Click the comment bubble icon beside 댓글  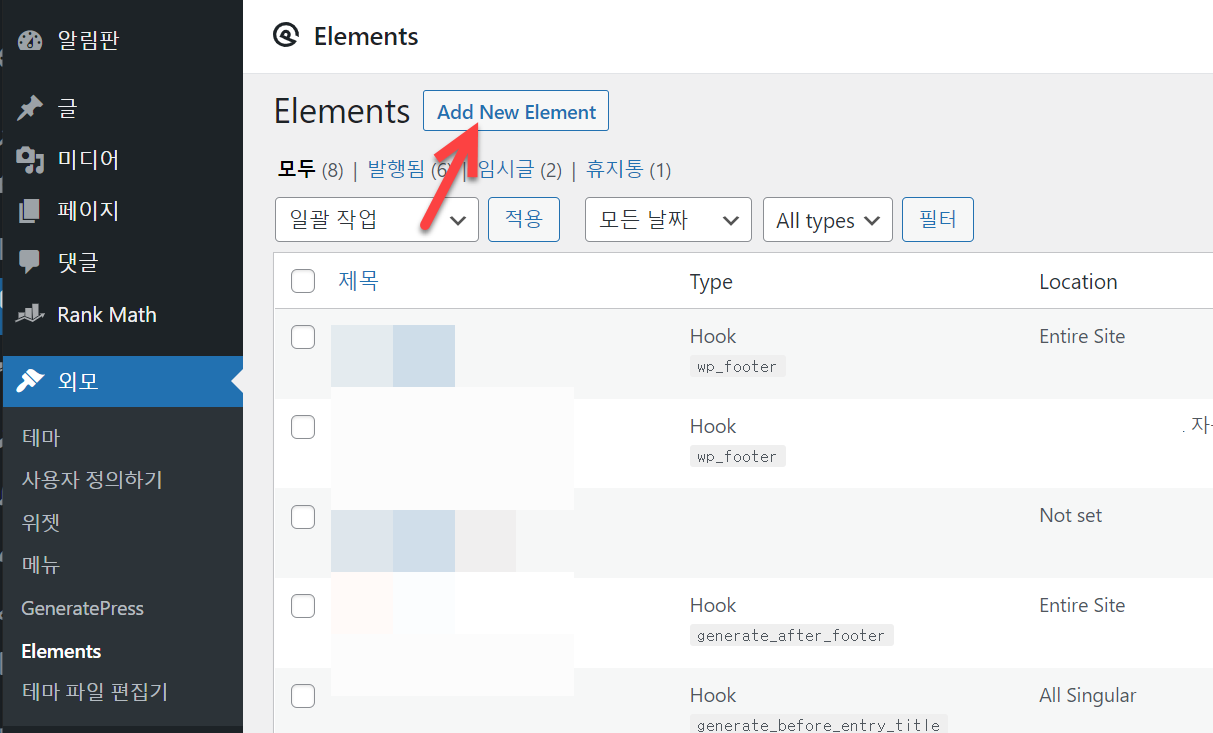pos(31,262)
